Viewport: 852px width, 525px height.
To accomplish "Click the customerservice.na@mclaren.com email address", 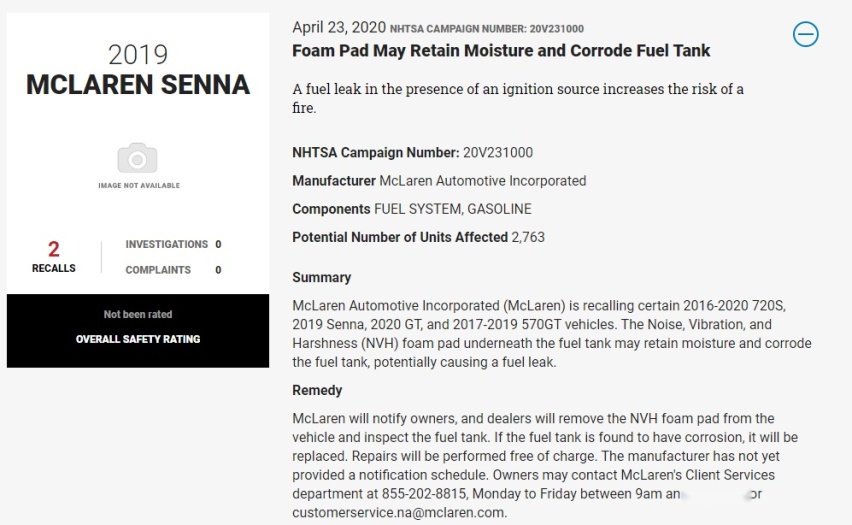I will coord(399,512).
